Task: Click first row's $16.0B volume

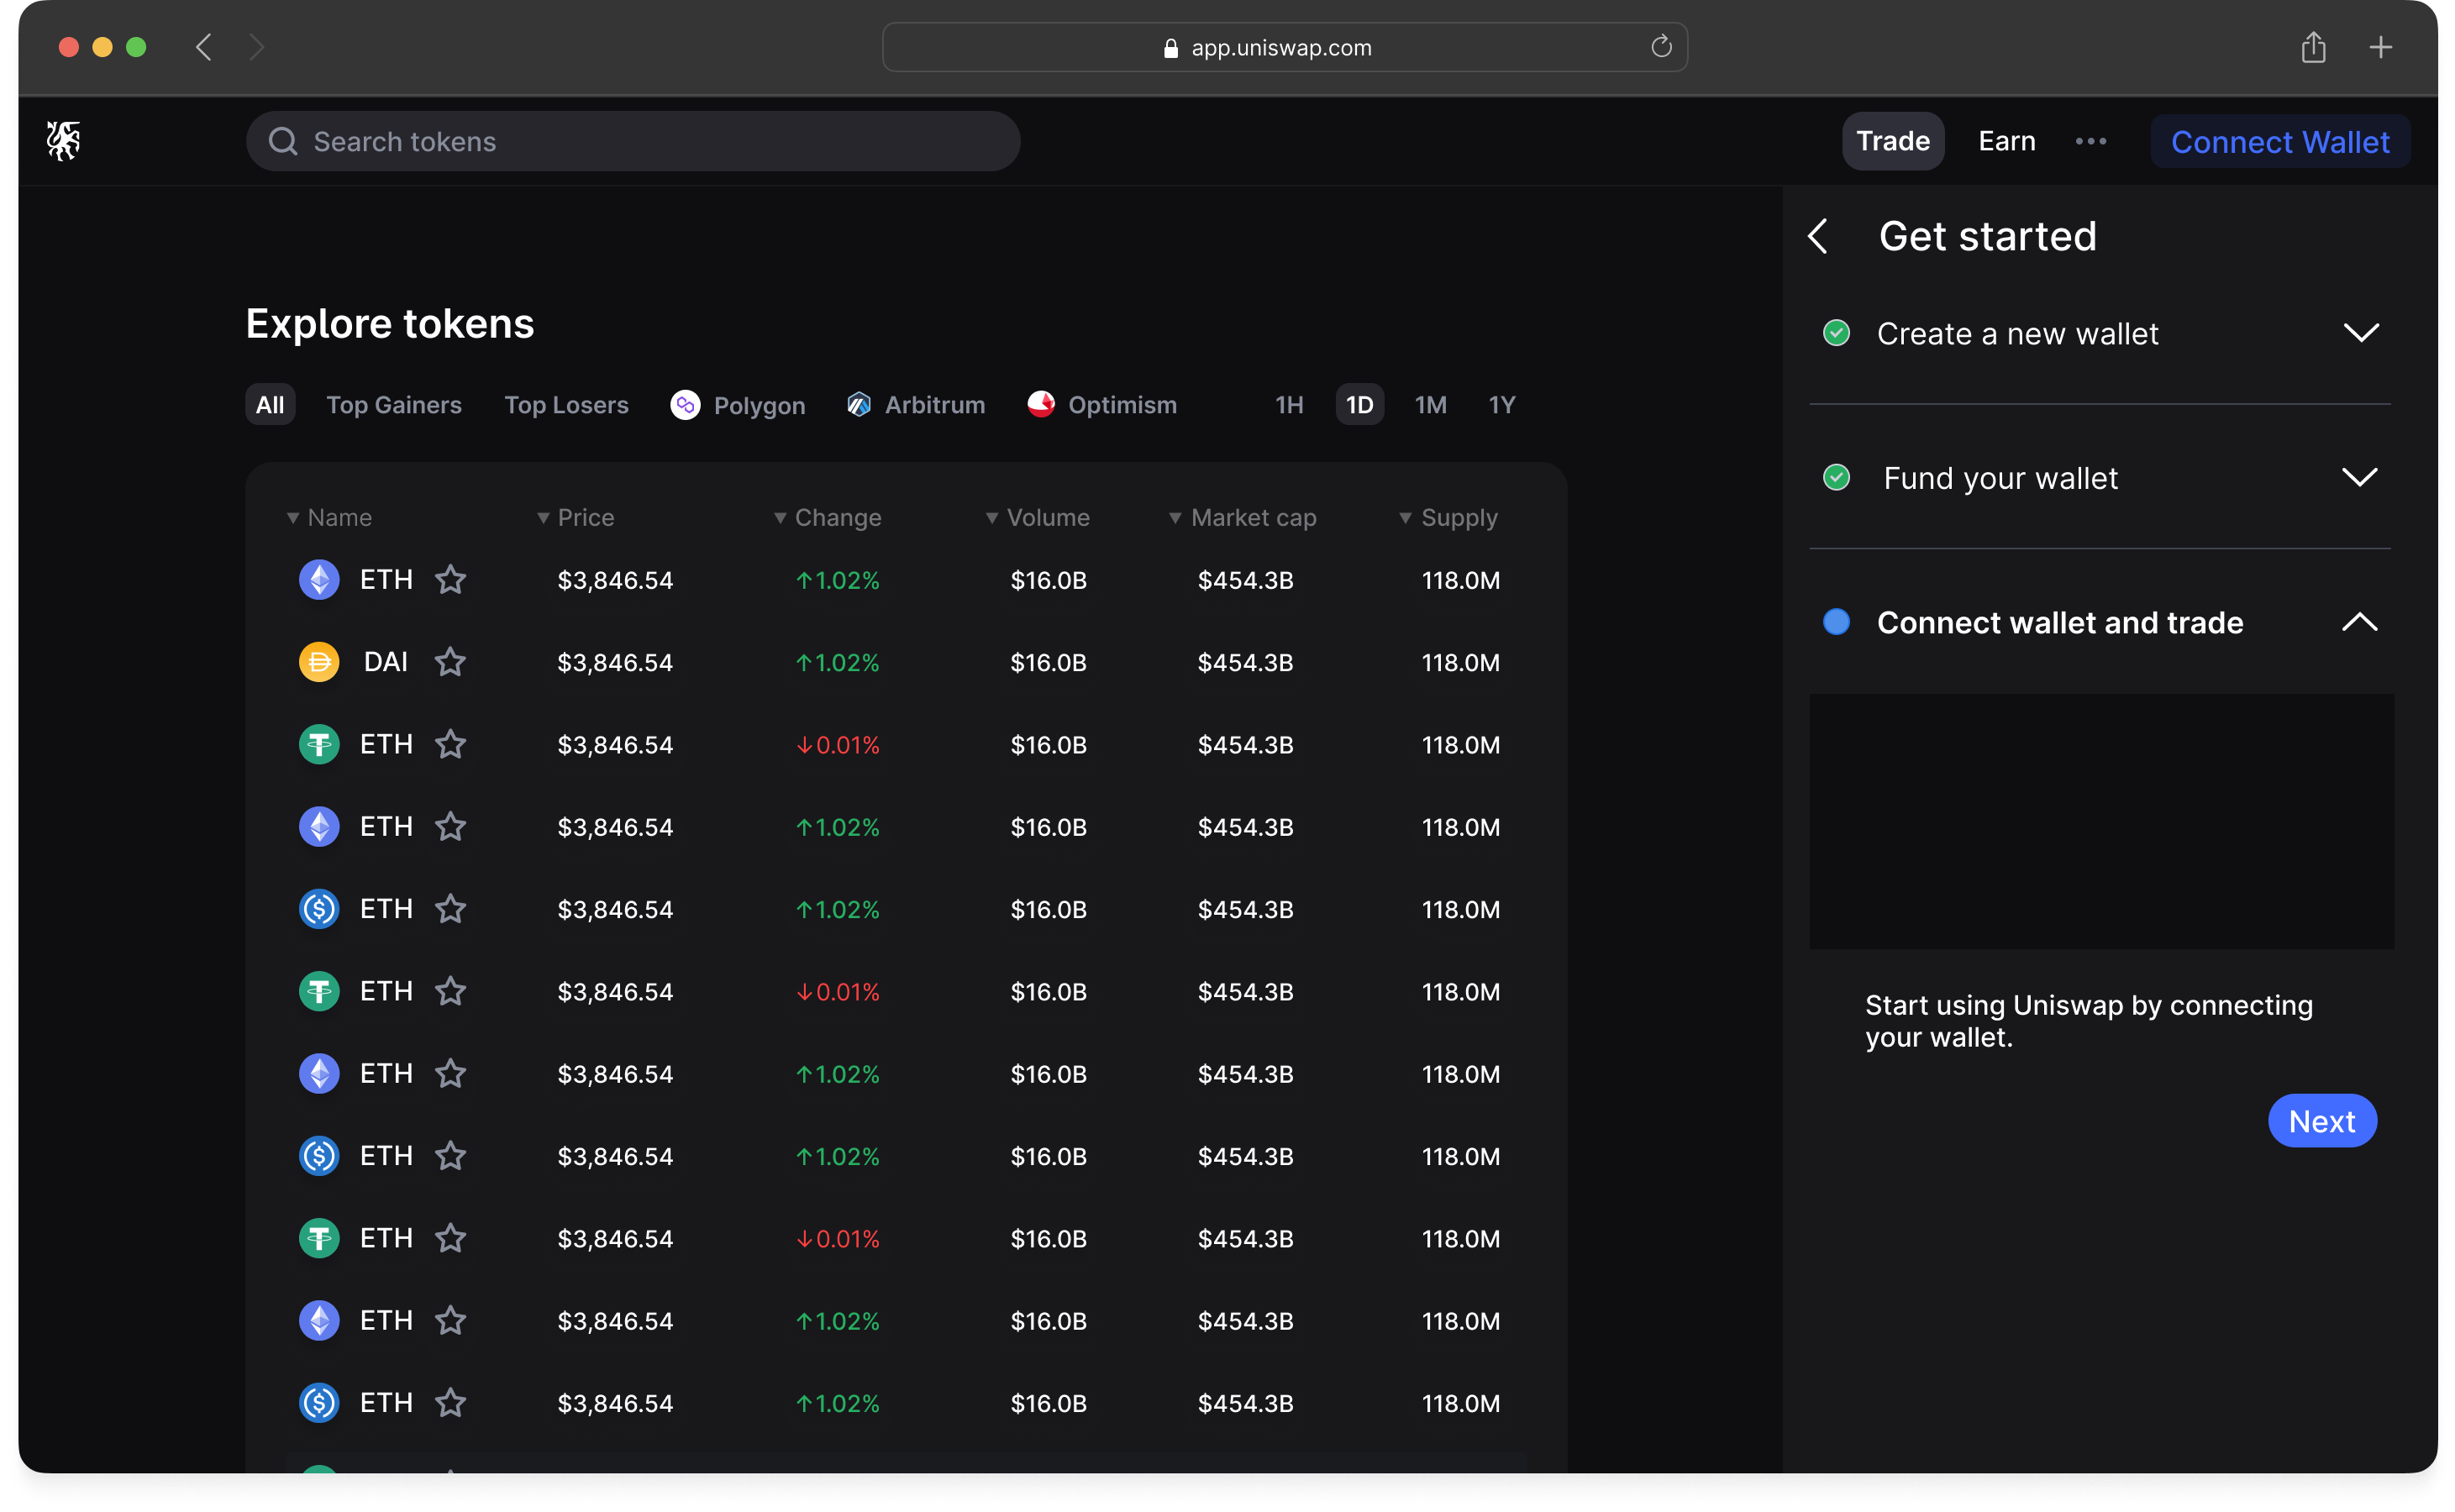Action: [1048, 580]
